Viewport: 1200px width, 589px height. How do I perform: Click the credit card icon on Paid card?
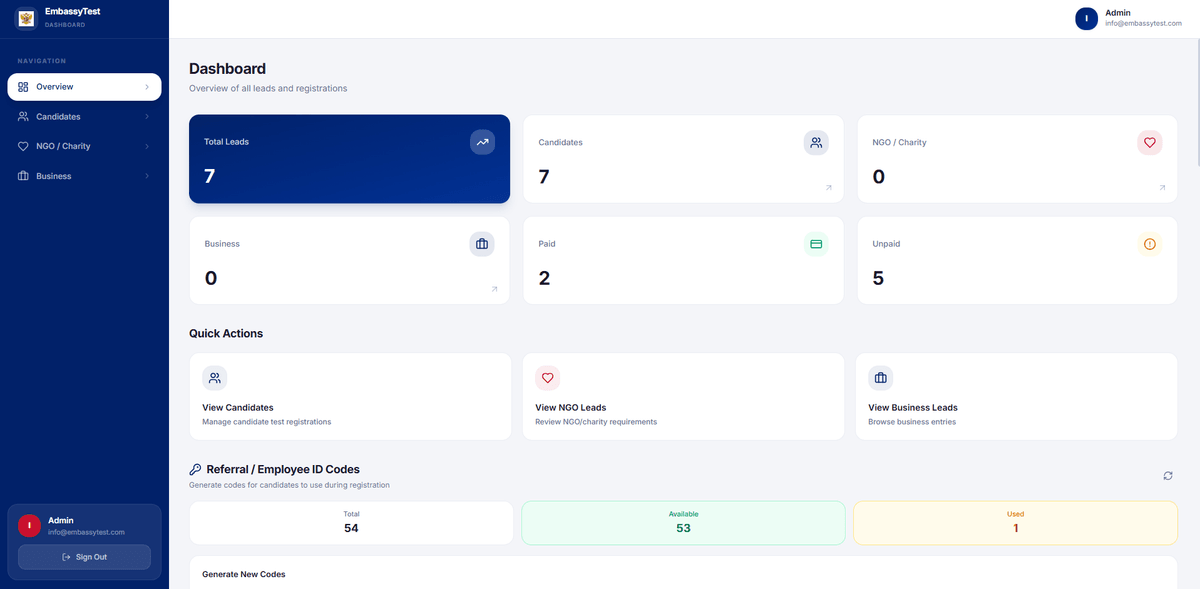tap(816, 244)
